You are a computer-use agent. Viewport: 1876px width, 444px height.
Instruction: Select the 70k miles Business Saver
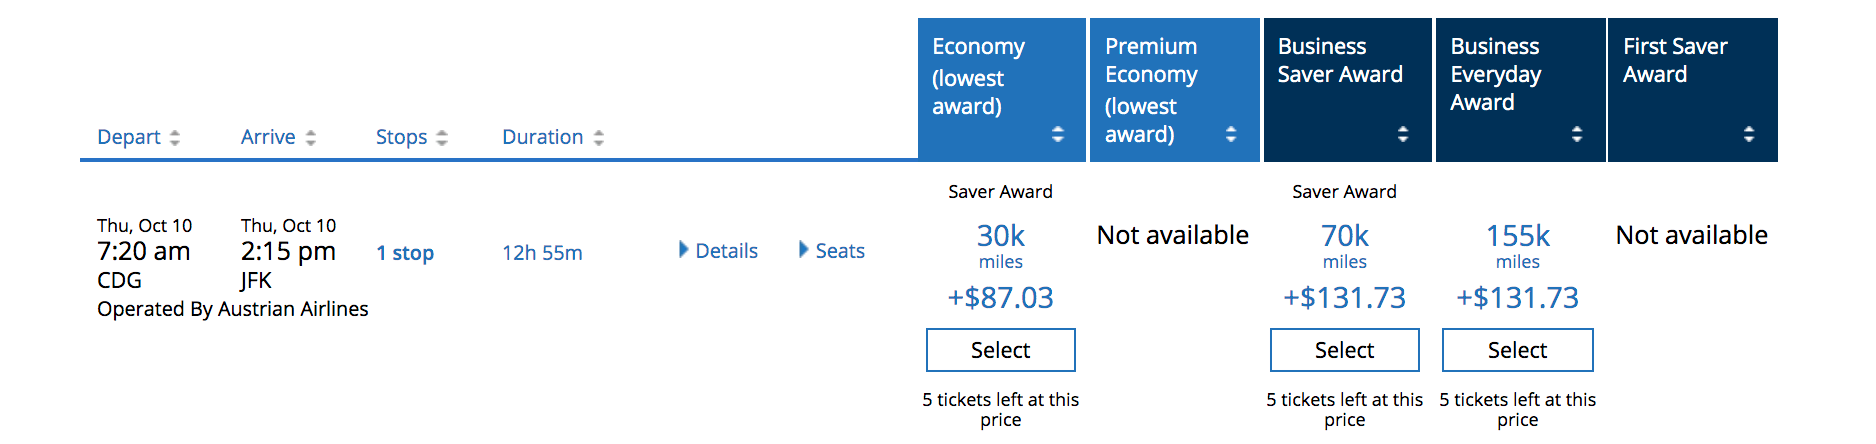point(1344,350)
